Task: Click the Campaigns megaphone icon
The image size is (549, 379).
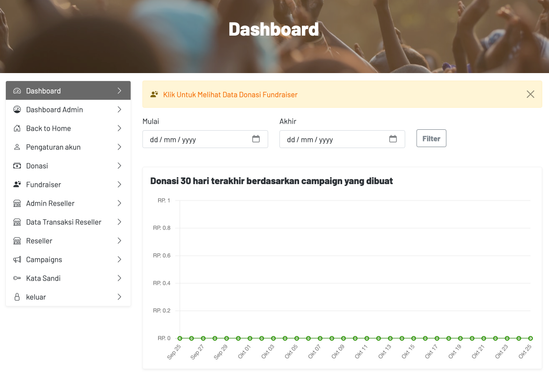Action: 17,259
